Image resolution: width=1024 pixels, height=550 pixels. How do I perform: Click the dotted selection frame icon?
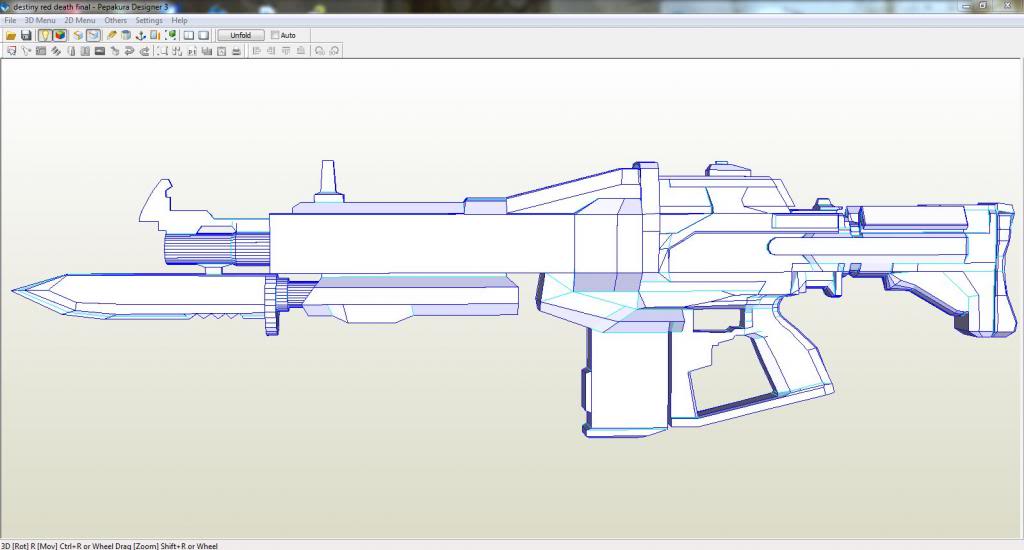[x=162, y=51]
